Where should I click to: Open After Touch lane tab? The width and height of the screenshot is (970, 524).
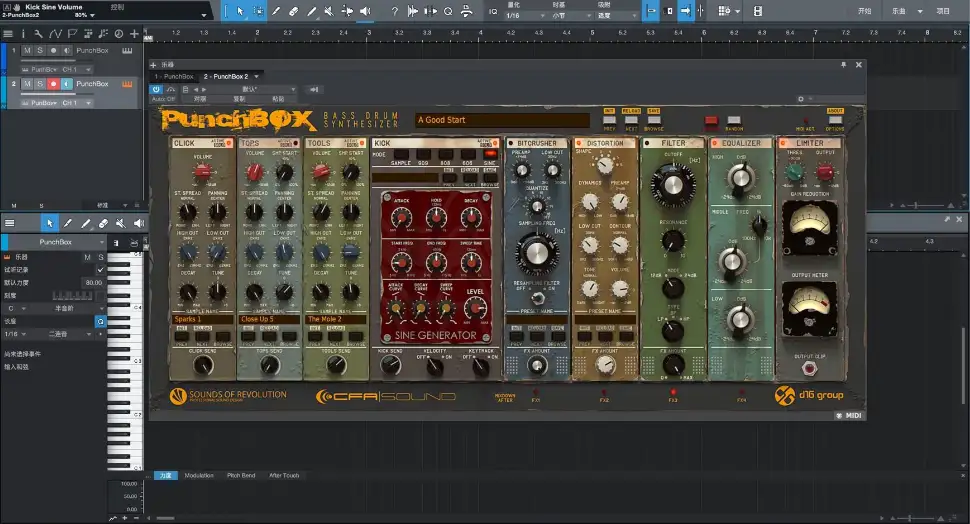click(284, 476)
